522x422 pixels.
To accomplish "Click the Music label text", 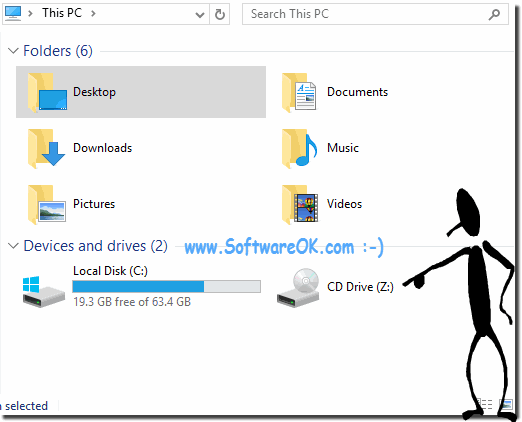I will pos(343,148).
